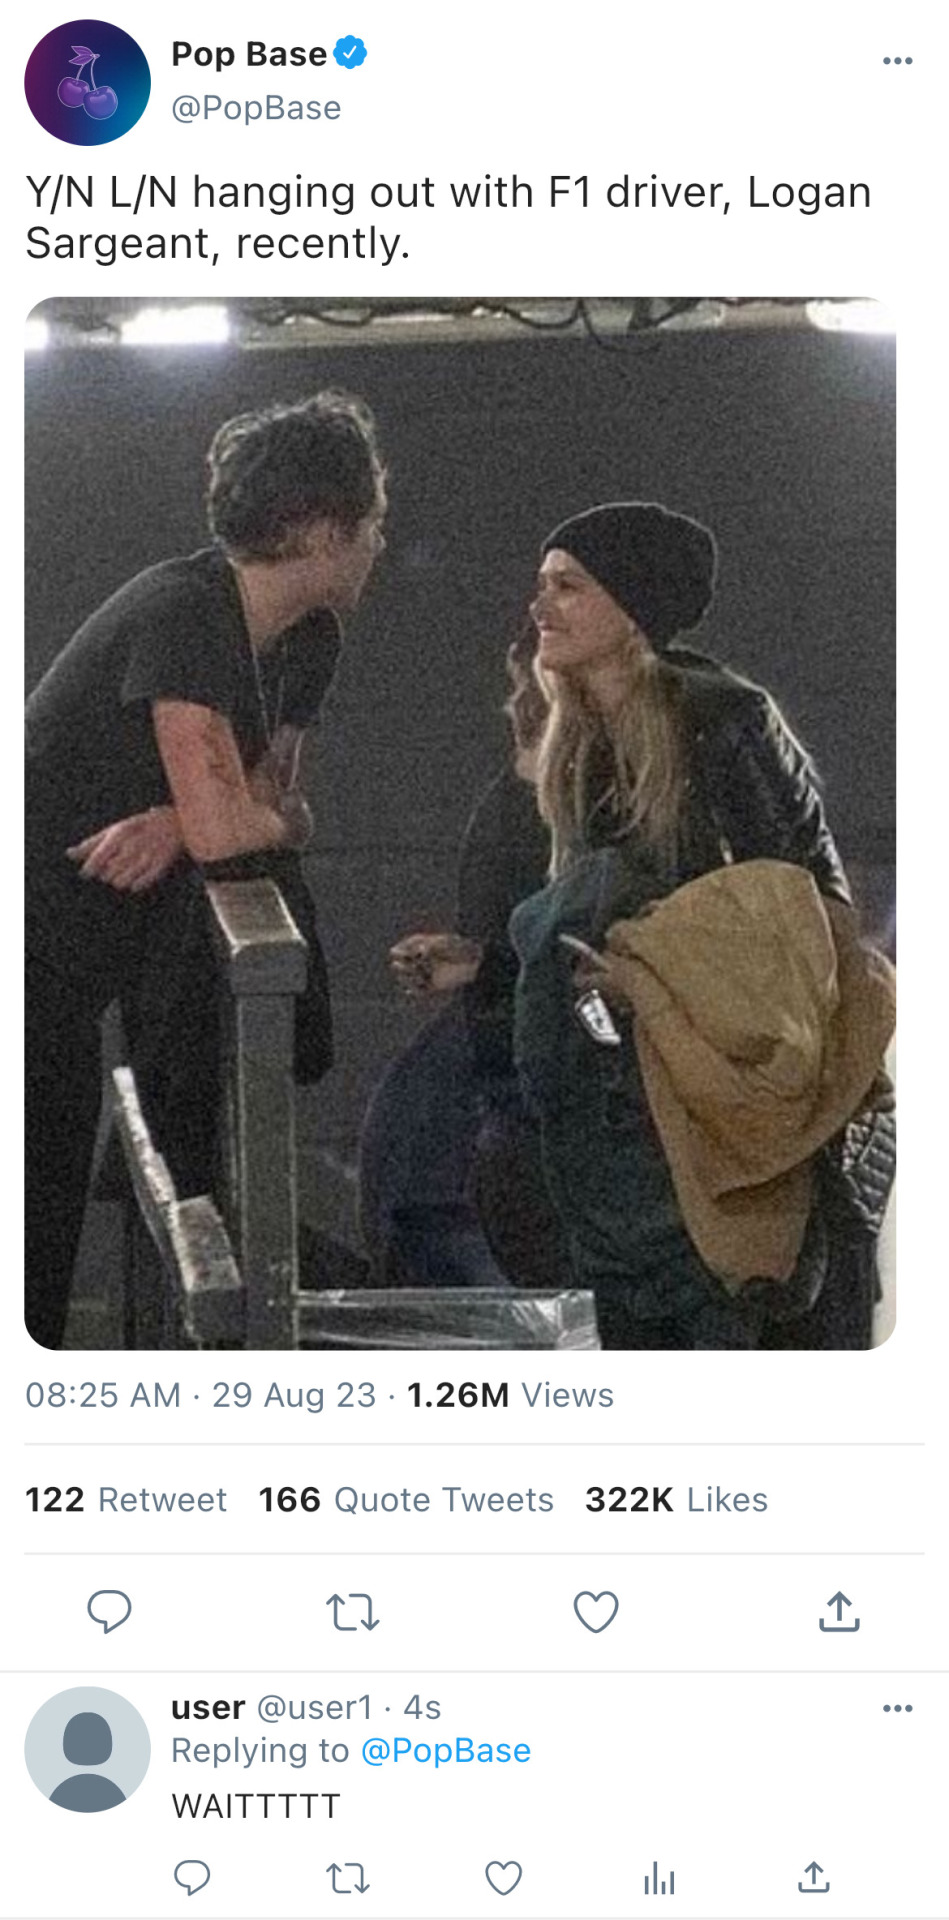This screenshot has height=1920, width=949.
Task: Open Pop Base cherry profile avatar
Action: (x=87, y=83)
